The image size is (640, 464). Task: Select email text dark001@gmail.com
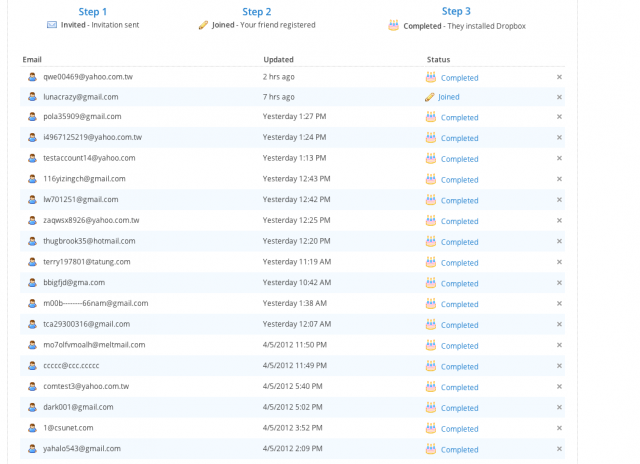click(x=78, y=407)
